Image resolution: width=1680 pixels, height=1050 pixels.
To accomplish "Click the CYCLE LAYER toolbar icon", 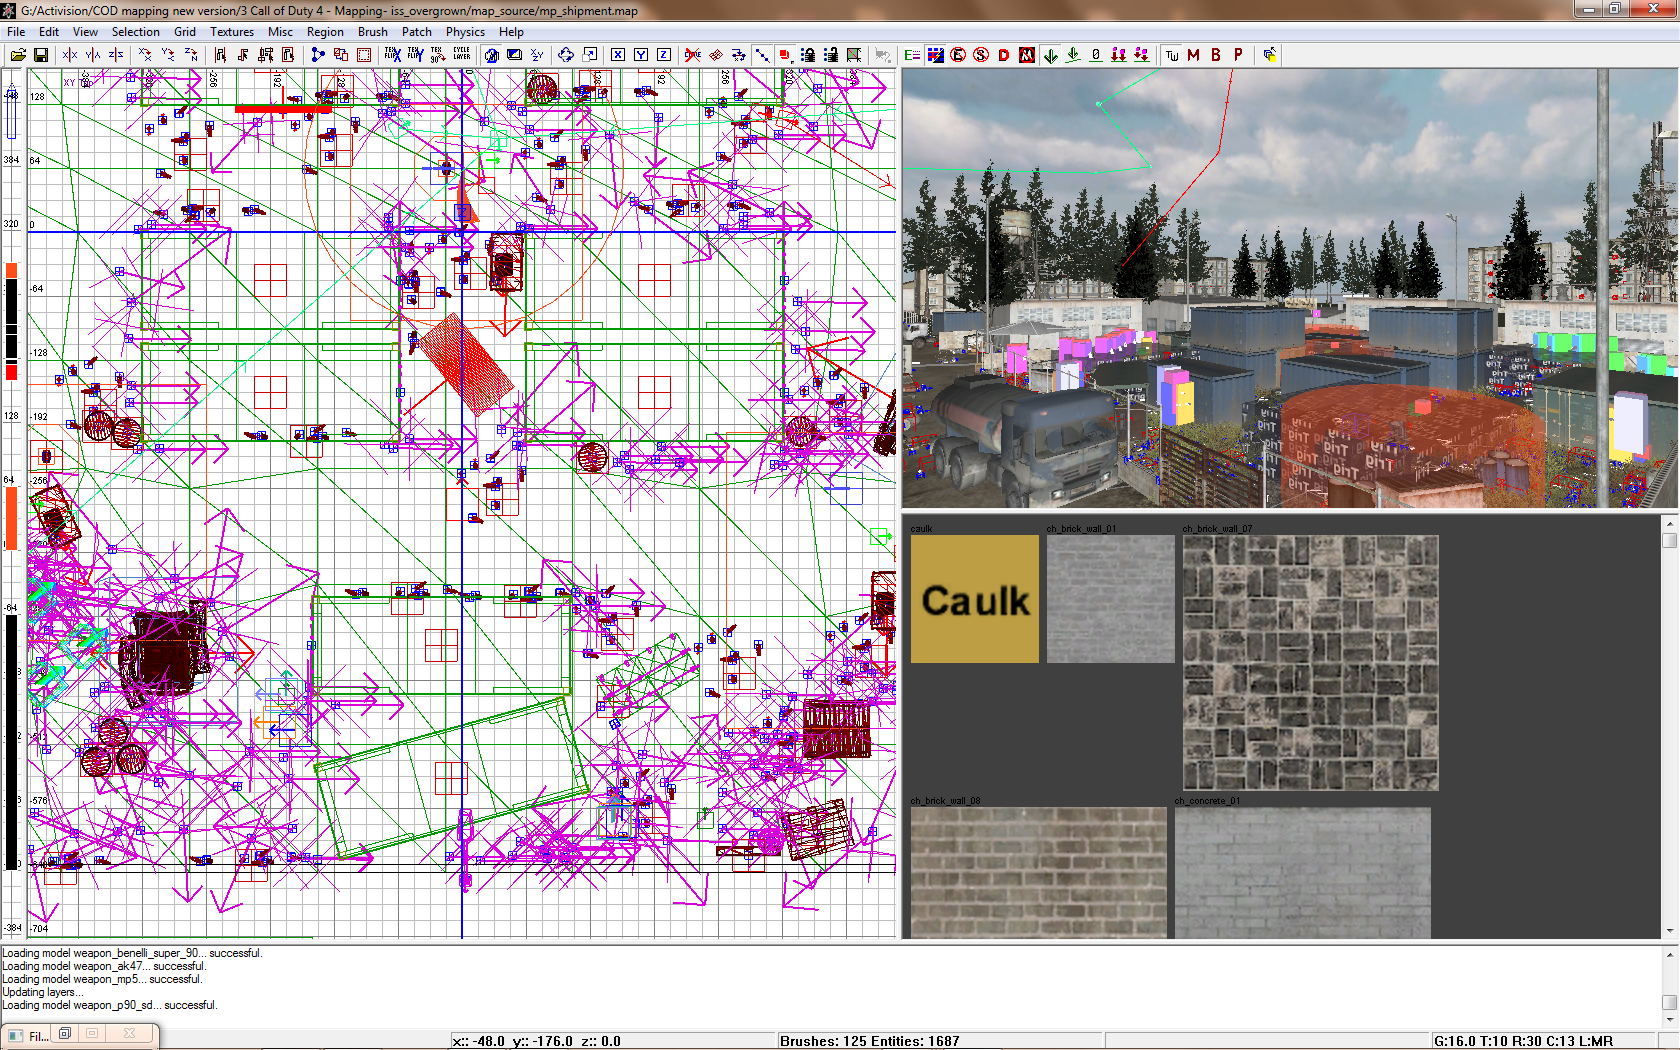I will point(461,55).
